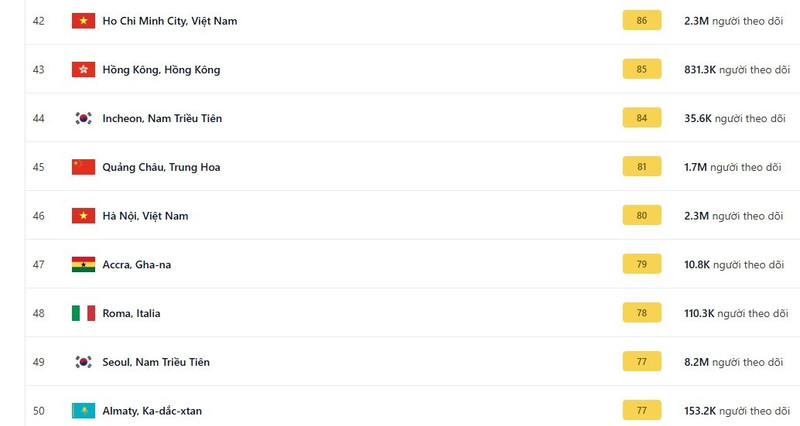This screenshot has height=426, width=800.
Task: Open the Seoul, Nam Triều Tiên entry
Action: pyautogui.click(x=155, y=362)
